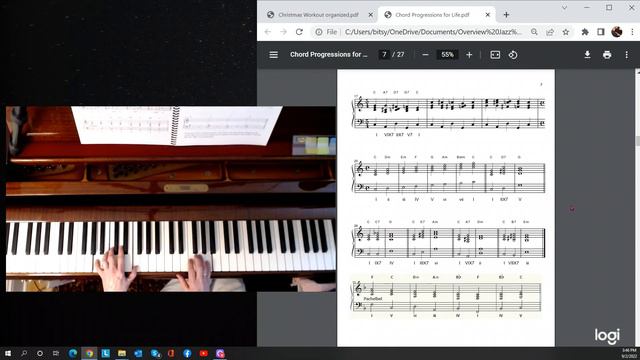This screenshot has width=640, height=360.
Task: Click the Chord Progressions document title
Action: coord(329,54)
